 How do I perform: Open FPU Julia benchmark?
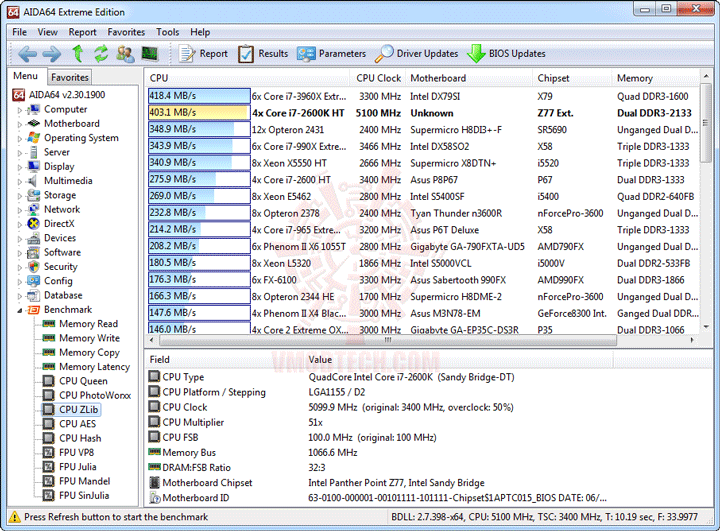[78, 467]
